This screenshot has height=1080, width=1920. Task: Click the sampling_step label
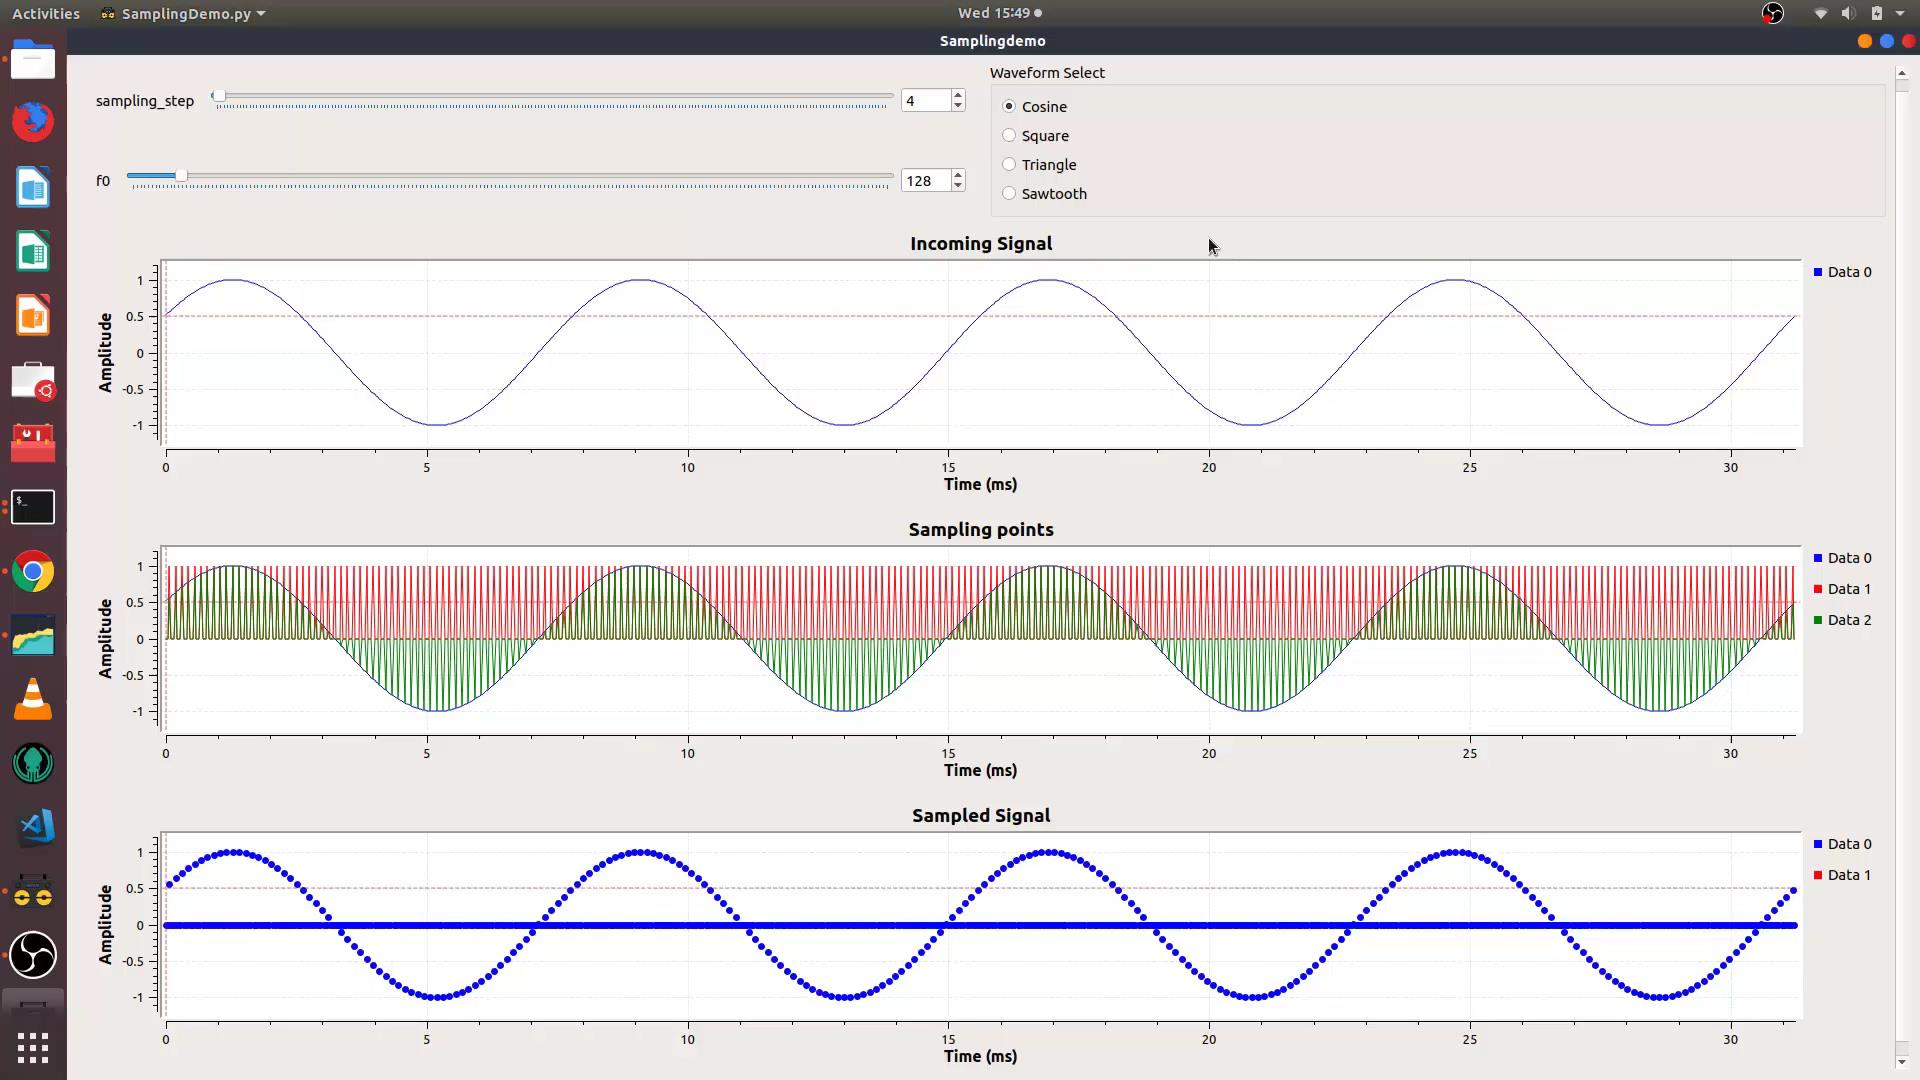(x=145, y=100)
